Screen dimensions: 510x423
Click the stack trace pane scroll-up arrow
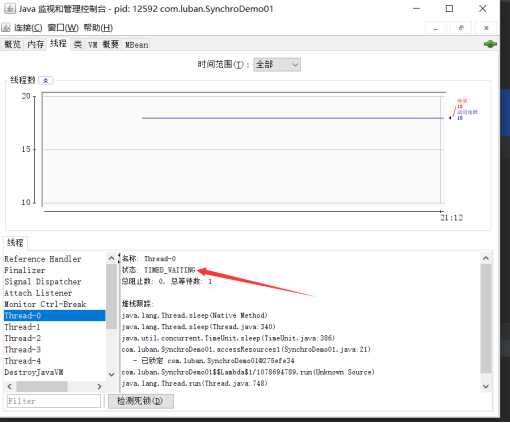(x=486, y=258)
